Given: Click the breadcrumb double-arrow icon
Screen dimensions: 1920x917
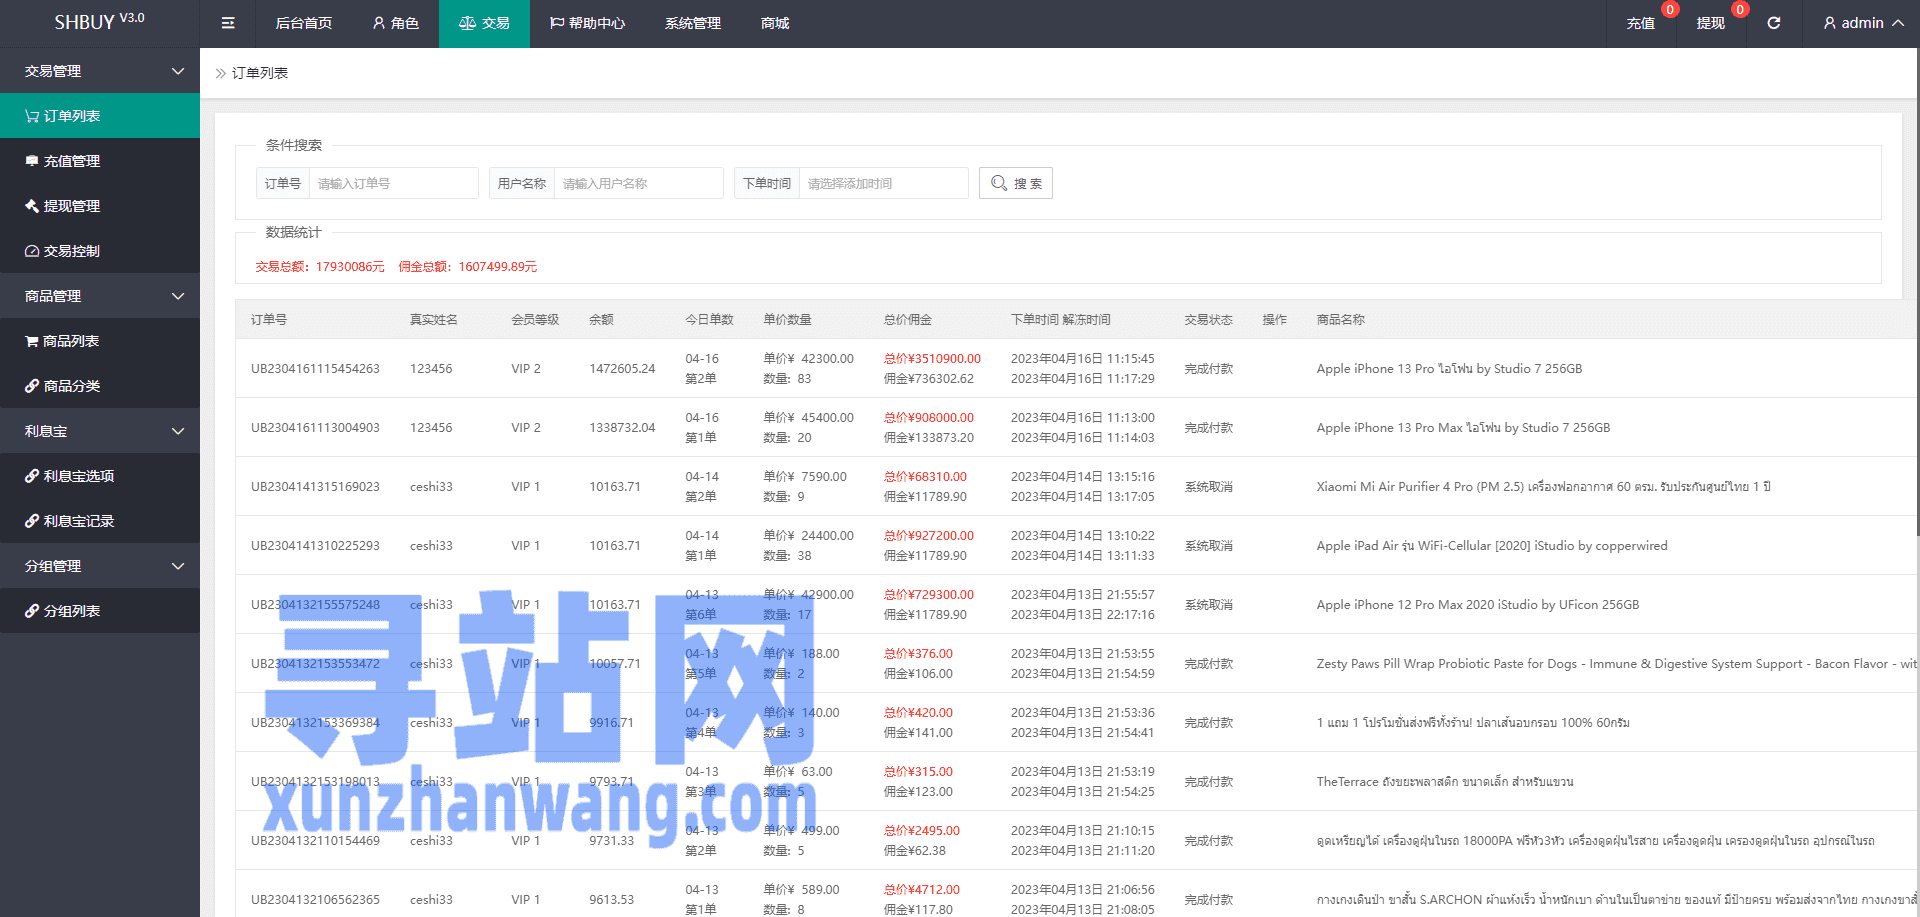Looking at the screenshot, I should tap(221, 73).
